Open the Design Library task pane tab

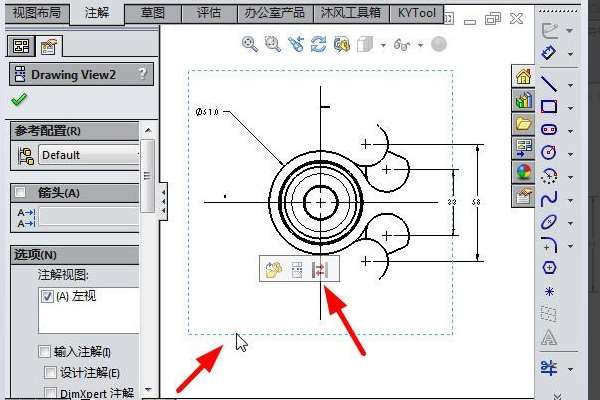click(523, 100)
